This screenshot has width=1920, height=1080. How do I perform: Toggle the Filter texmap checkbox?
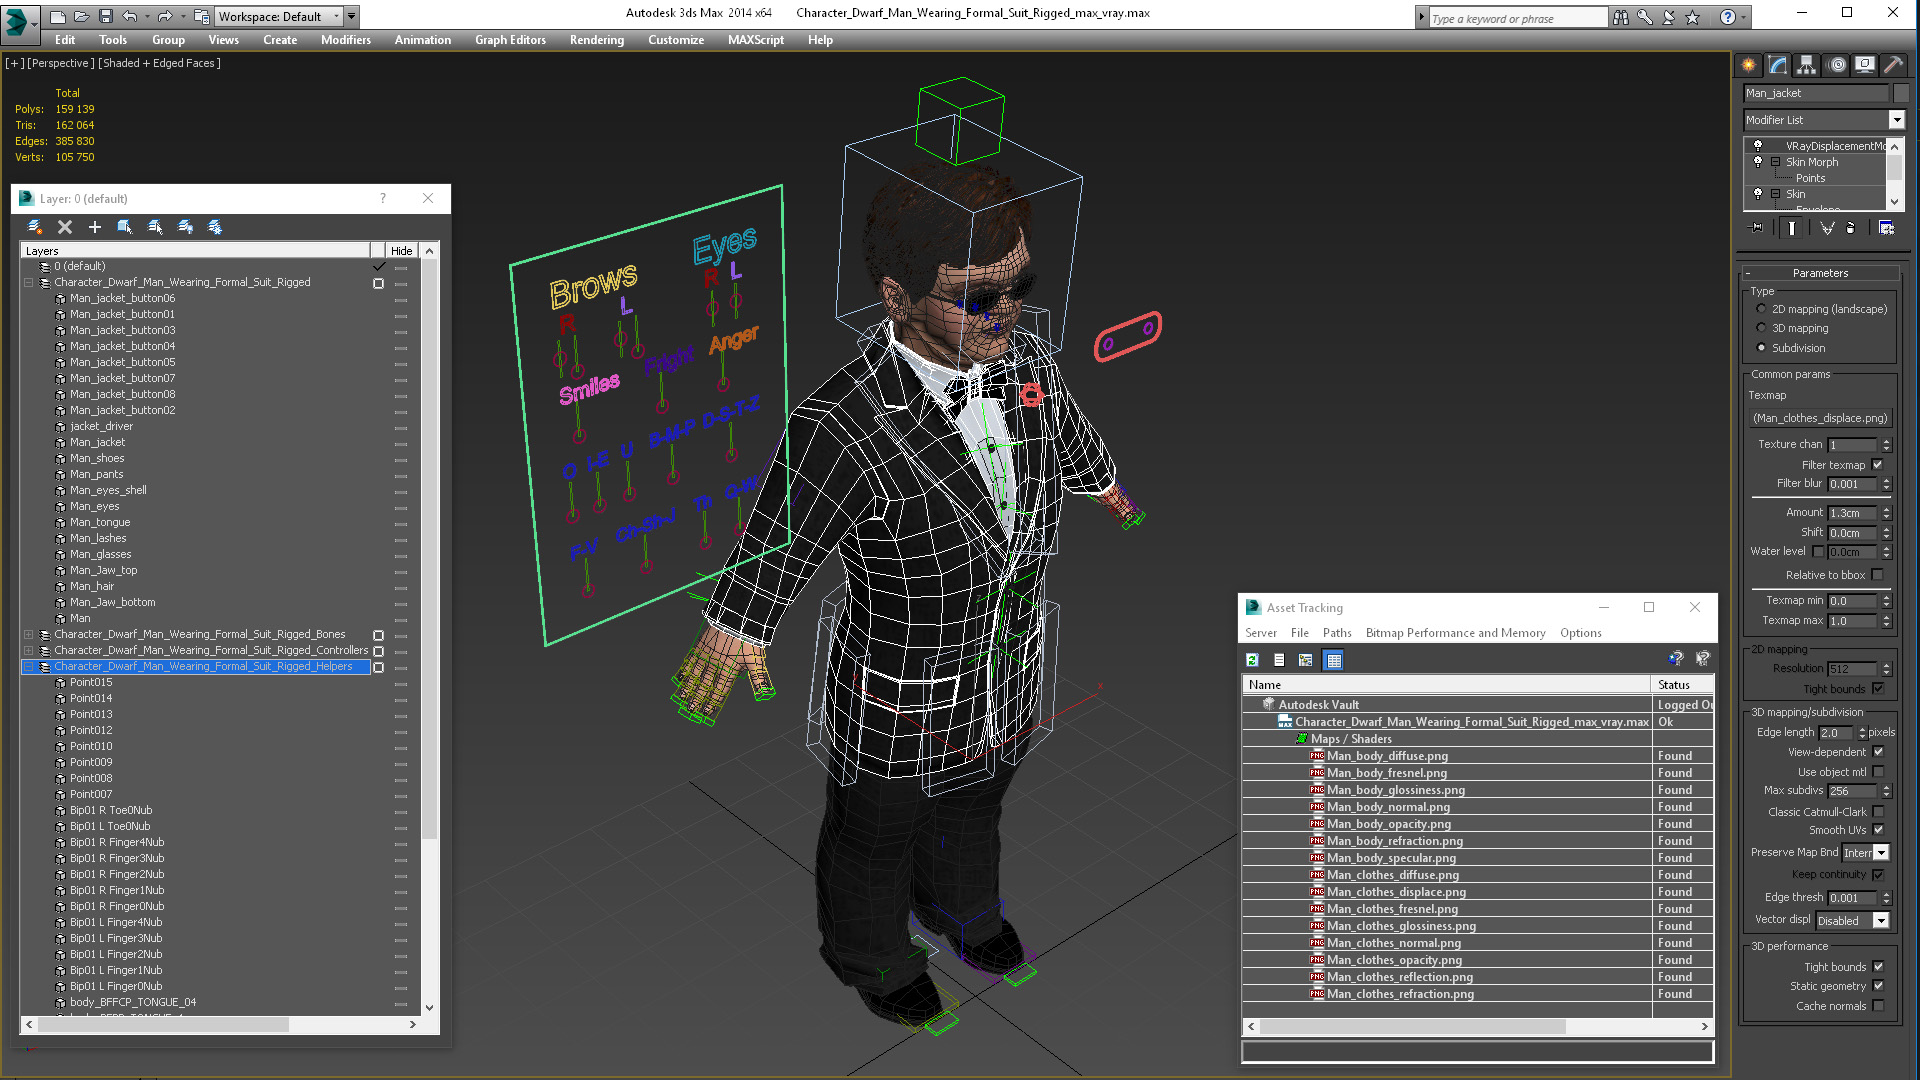[x=1877, y=464]
